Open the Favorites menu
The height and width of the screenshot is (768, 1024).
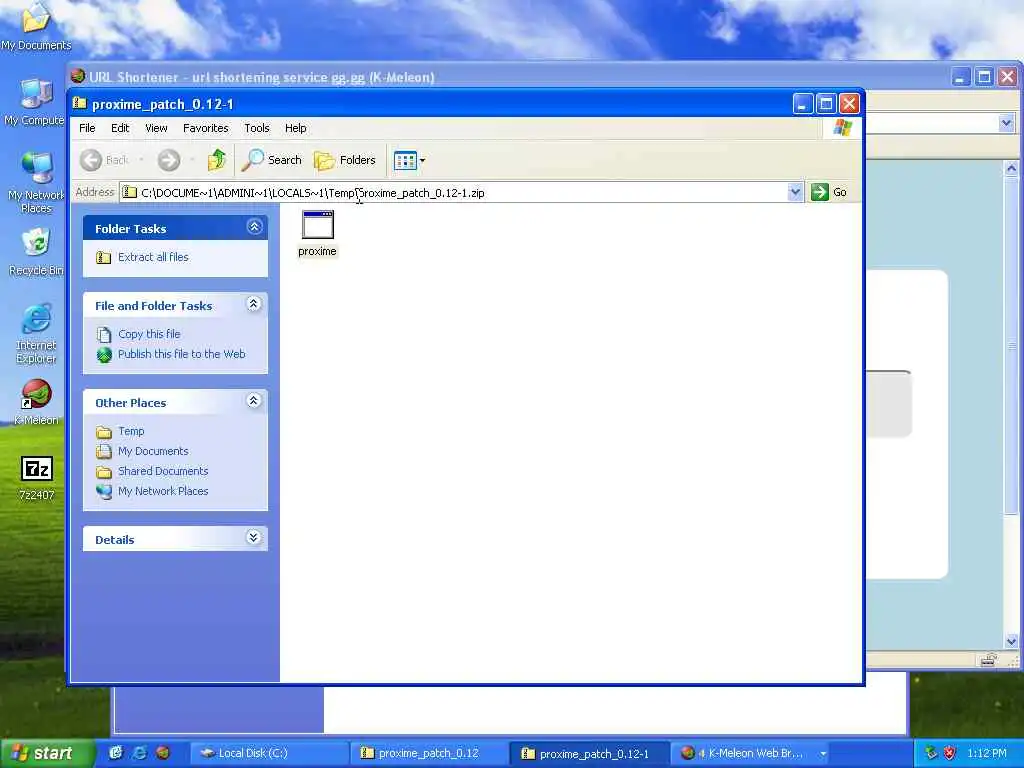[x=206, y=128]
